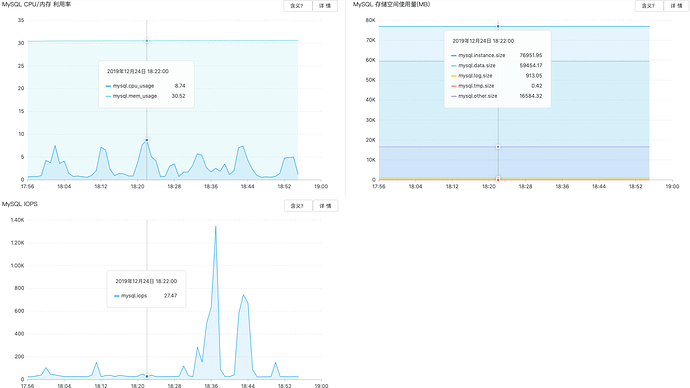Click the 80K y-axis label on storage chart
The image size is (690, 388).
(x=371, y=20)
